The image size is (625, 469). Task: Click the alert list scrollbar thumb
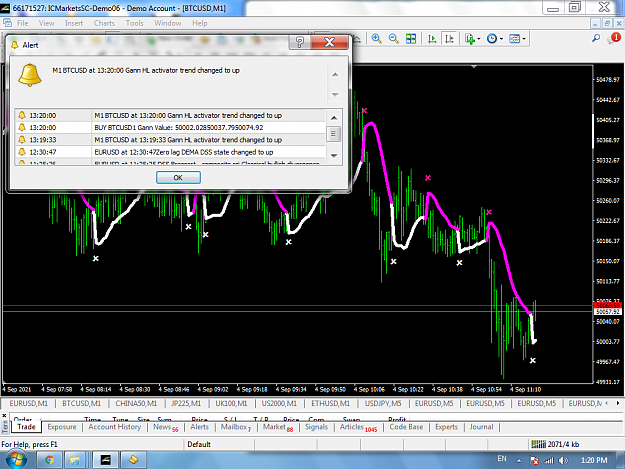[x=334, y=134]
